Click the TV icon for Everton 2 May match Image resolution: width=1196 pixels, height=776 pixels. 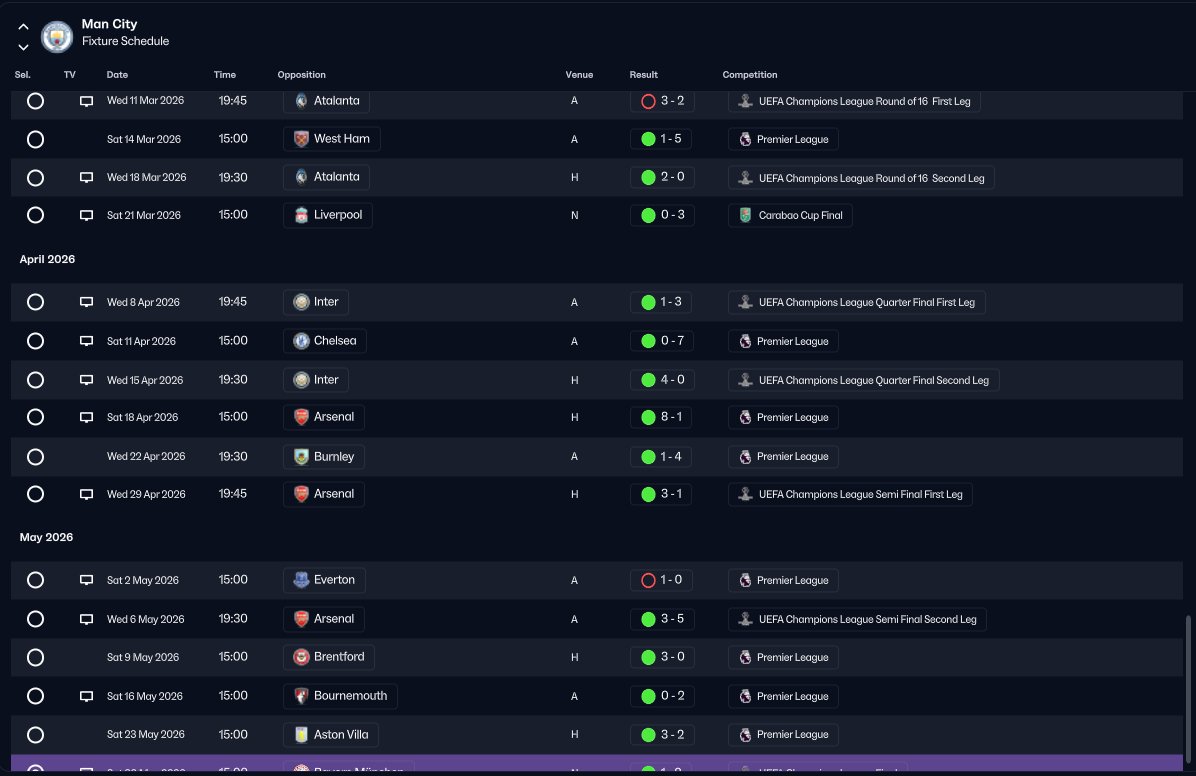click(x=86, y=580)
